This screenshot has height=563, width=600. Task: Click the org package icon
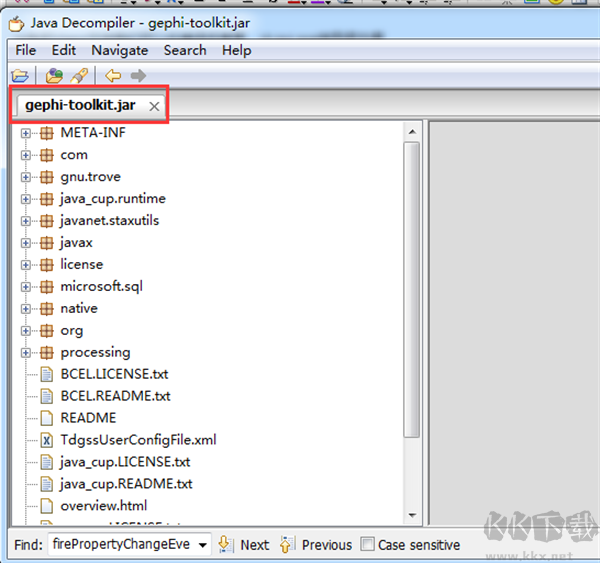pyautogui.click(x=47, y=331)
